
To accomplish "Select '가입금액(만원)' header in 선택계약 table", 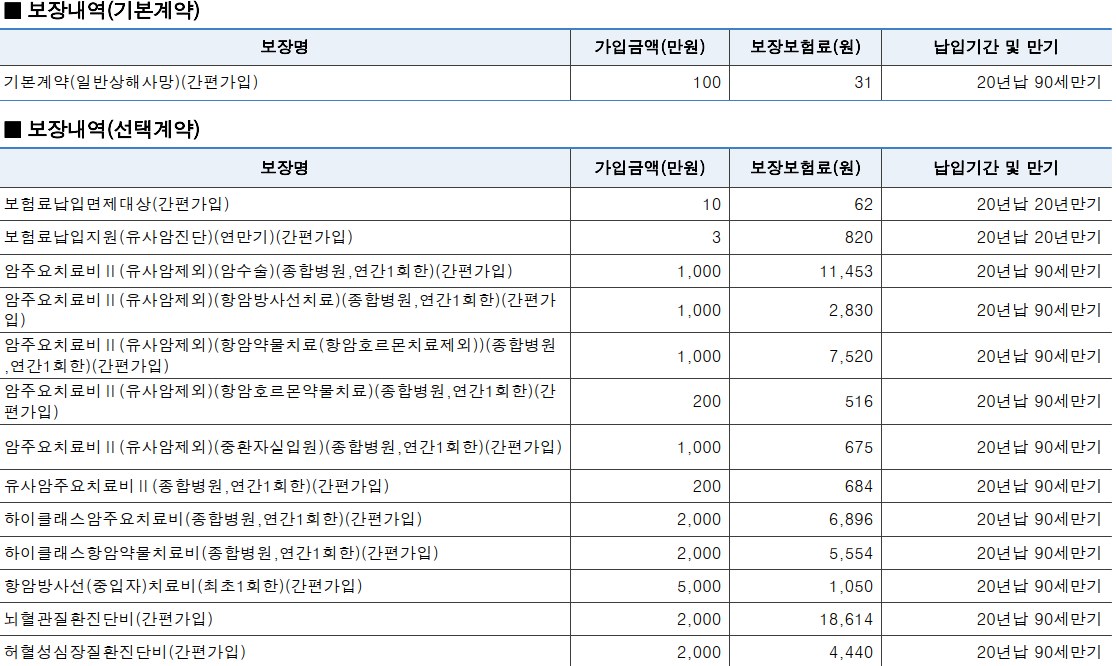I will click(650, 168).
